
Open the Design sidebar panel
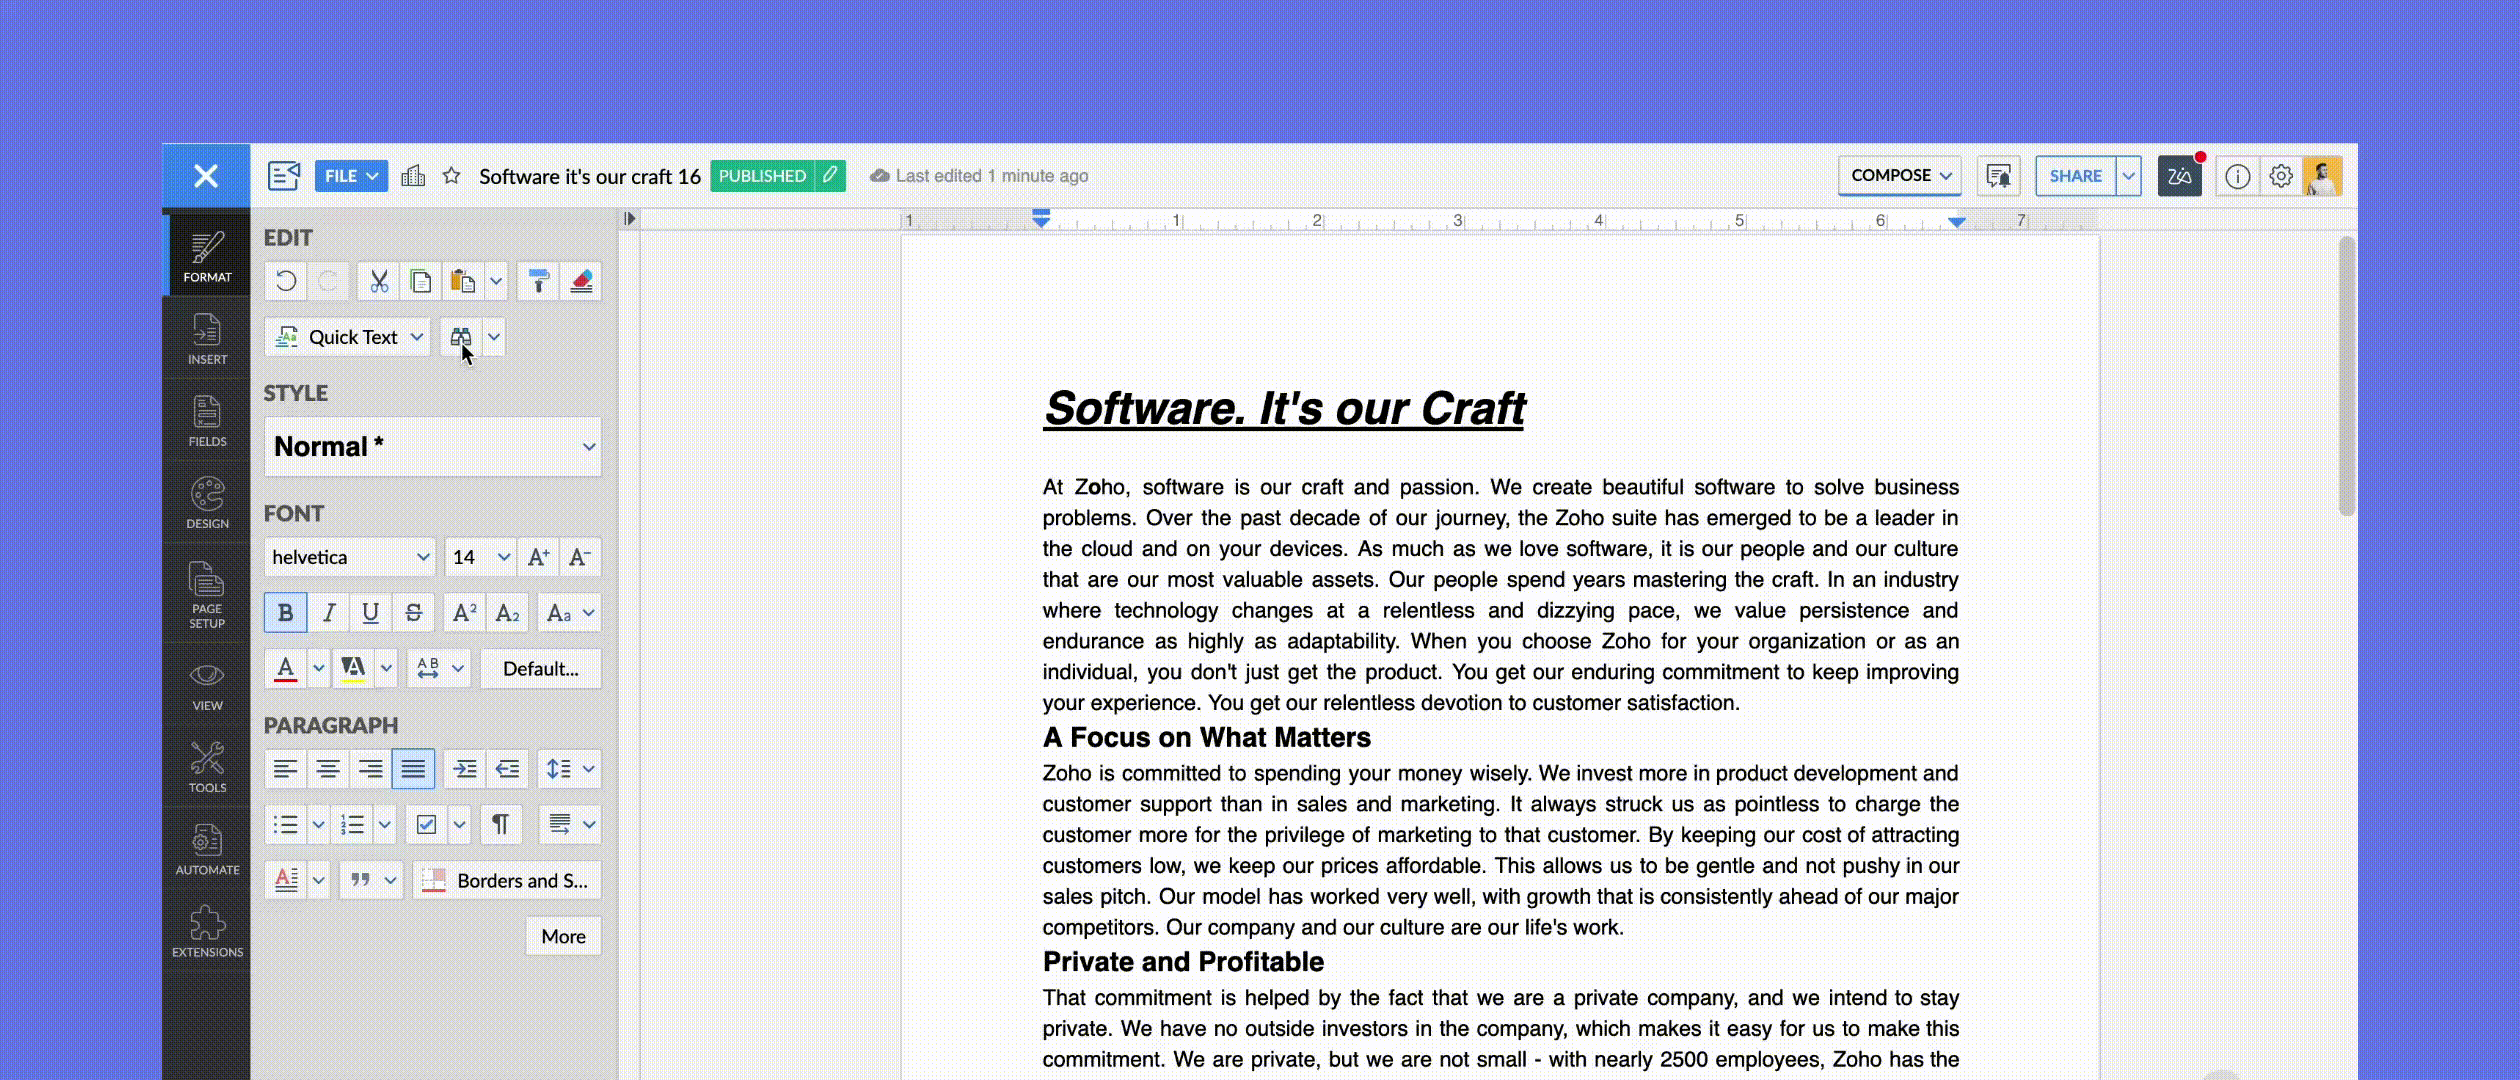pos(207,502)
